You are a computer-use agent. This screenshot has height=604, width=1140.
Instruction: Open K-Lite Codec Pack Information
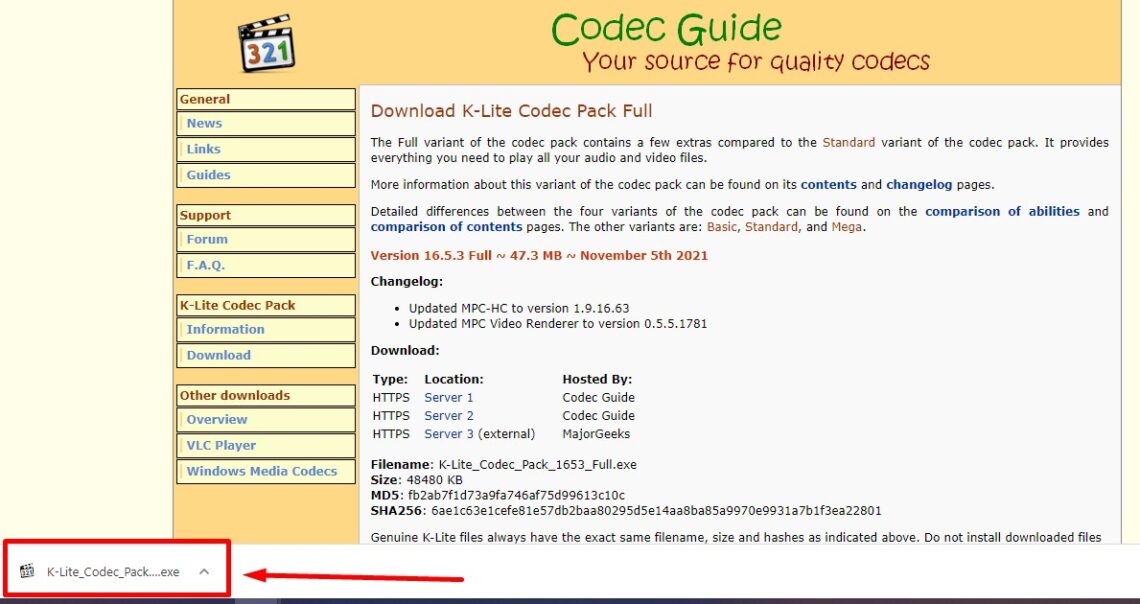point(225,329)
